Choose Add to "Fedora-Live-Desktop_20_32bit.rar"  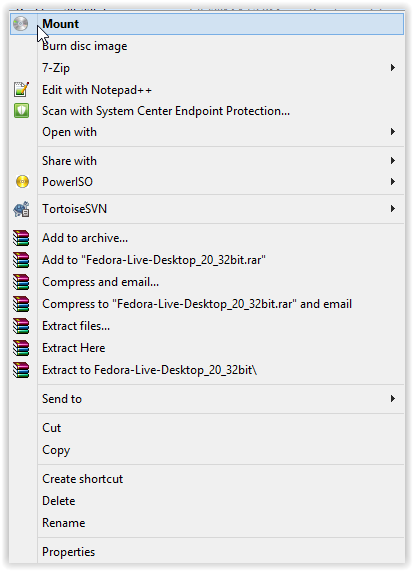pyautogui.click(x=207, y=260)
